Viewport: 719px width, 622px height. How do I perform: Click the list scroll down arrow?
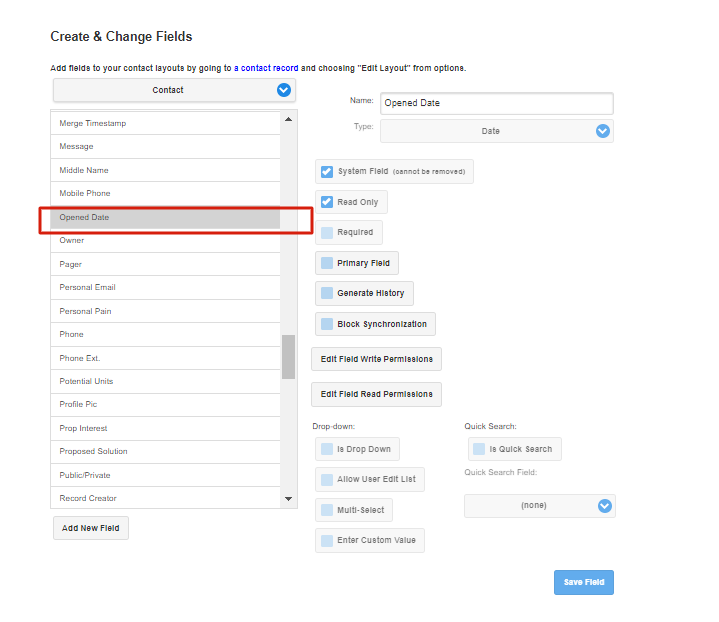click(288, 499)
